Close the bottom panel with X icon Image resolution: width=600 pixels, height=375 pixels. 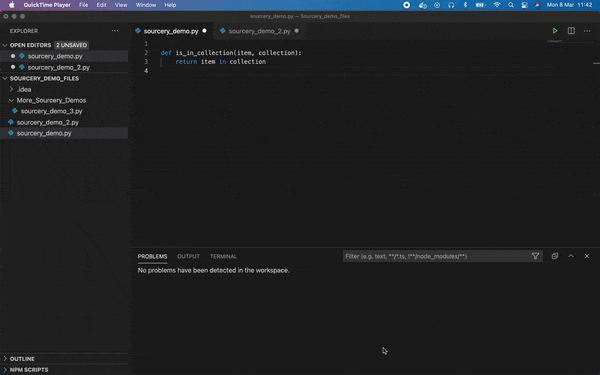(x=587, y=256)
